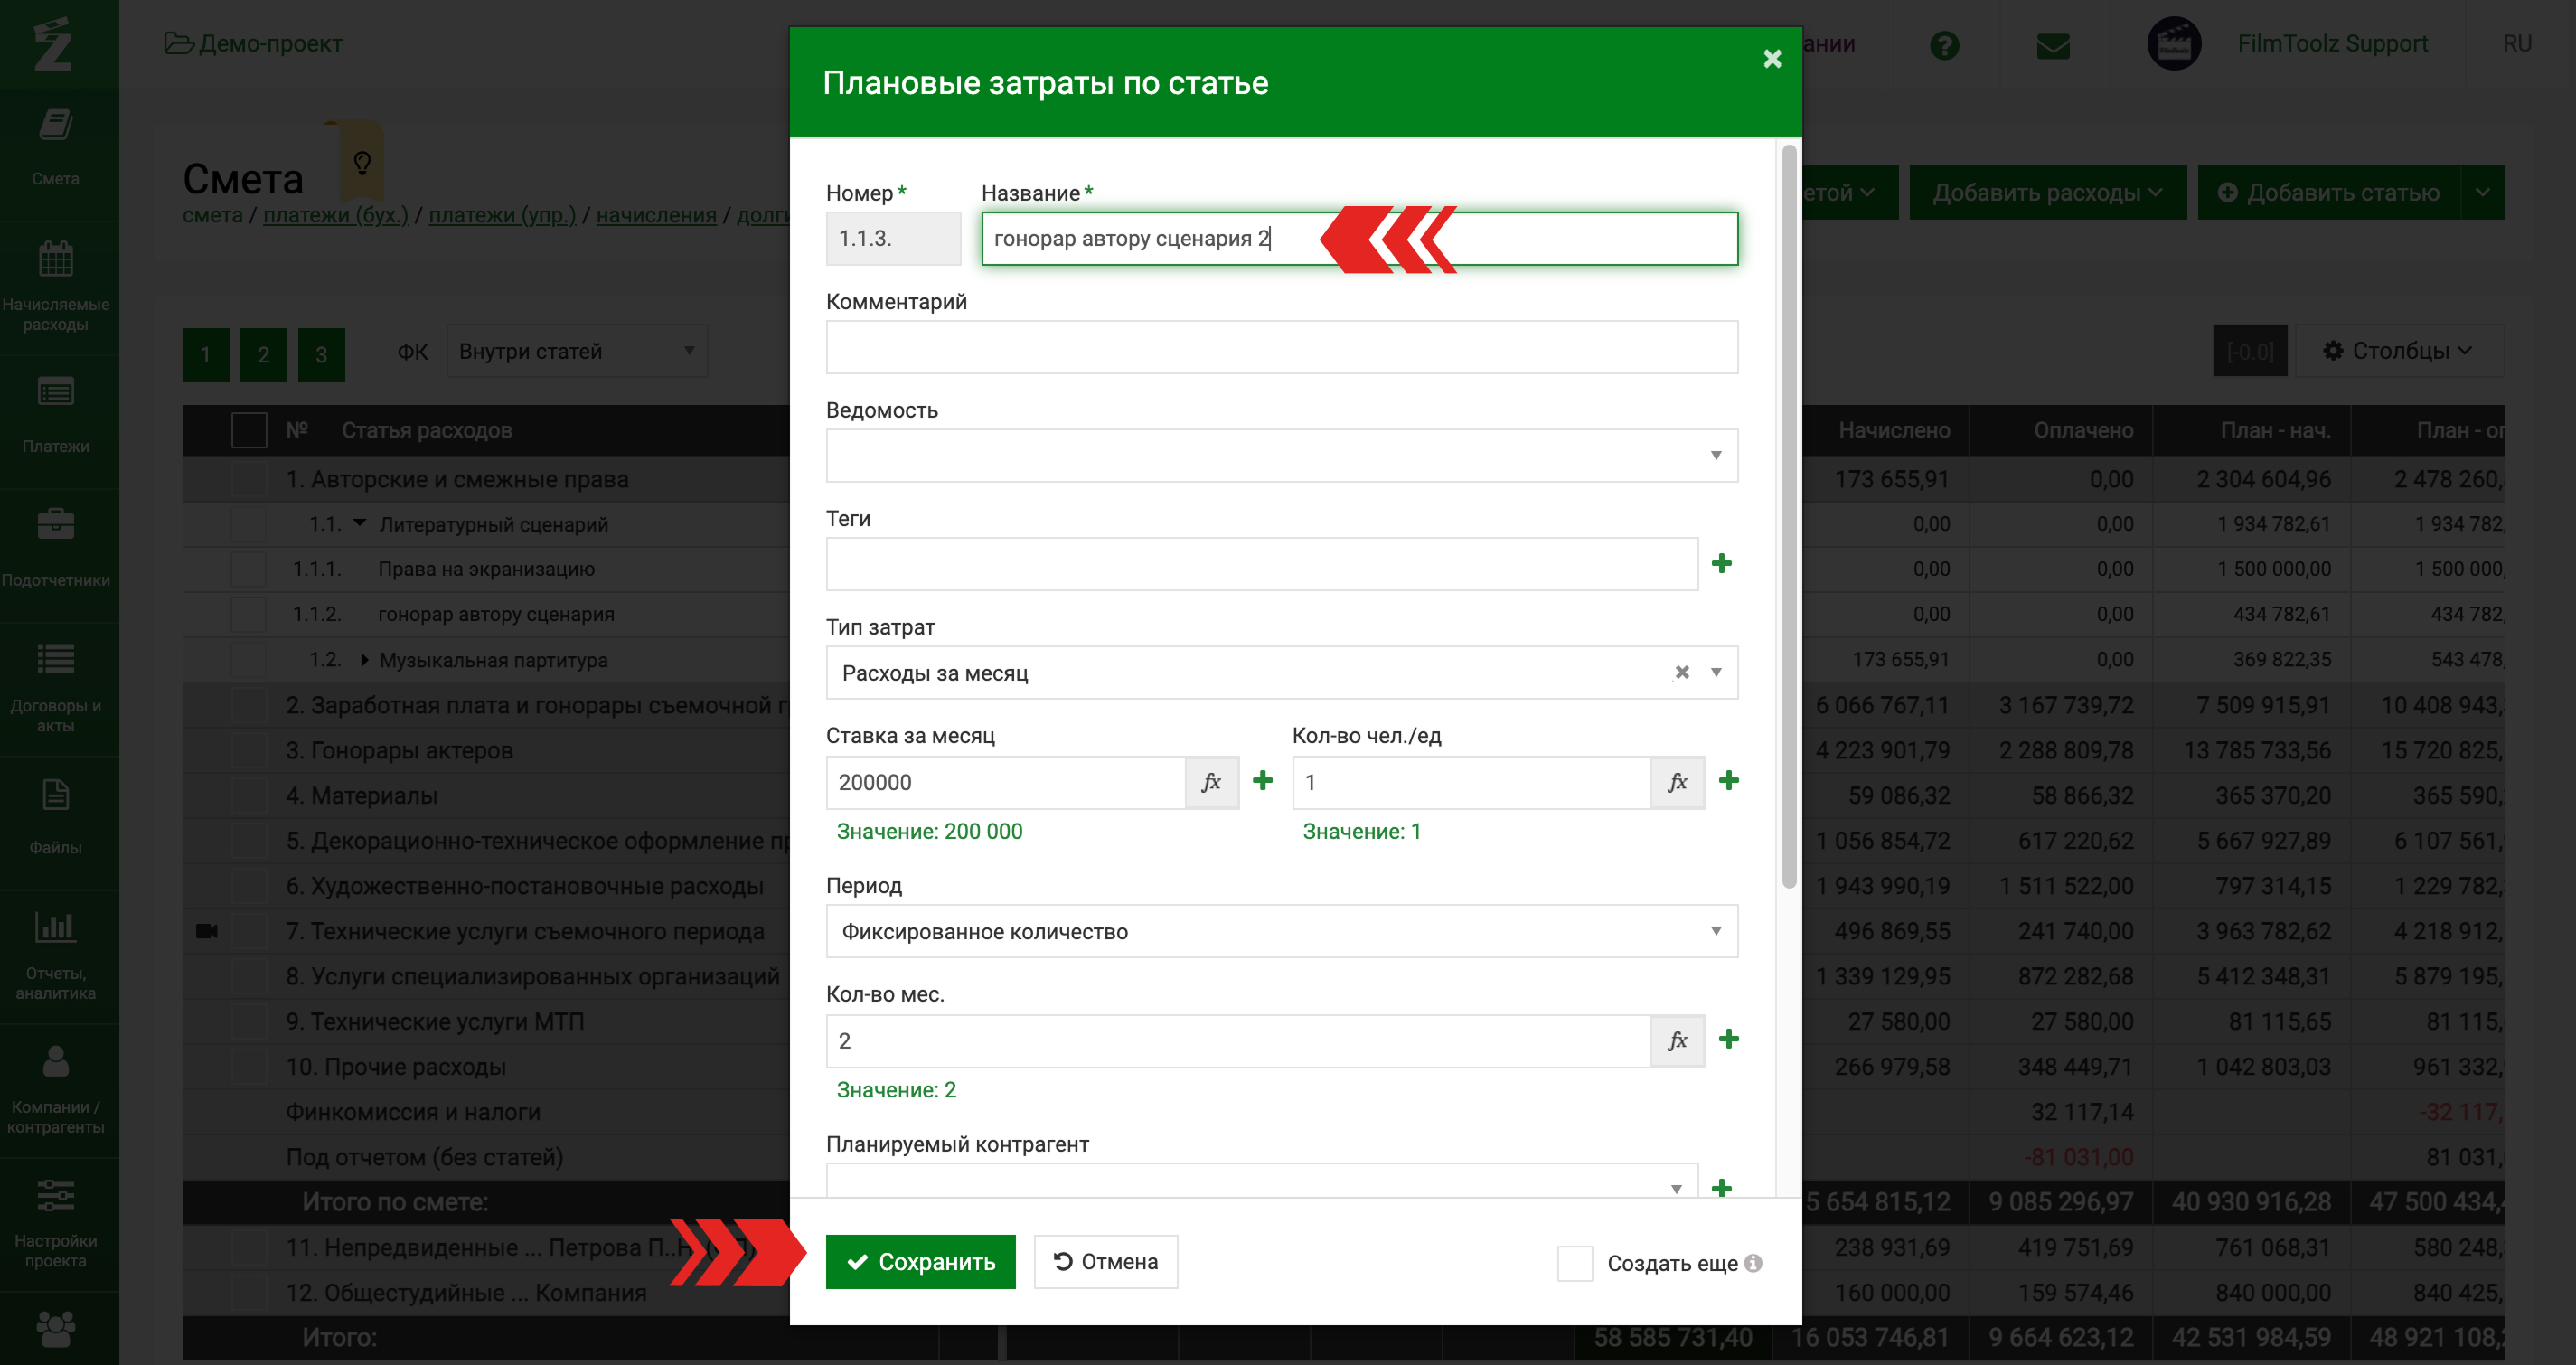Viewport: 2576px width, 1365px height.
Task: Open the mail envelope icon in header
Action: coord(2053,45)
